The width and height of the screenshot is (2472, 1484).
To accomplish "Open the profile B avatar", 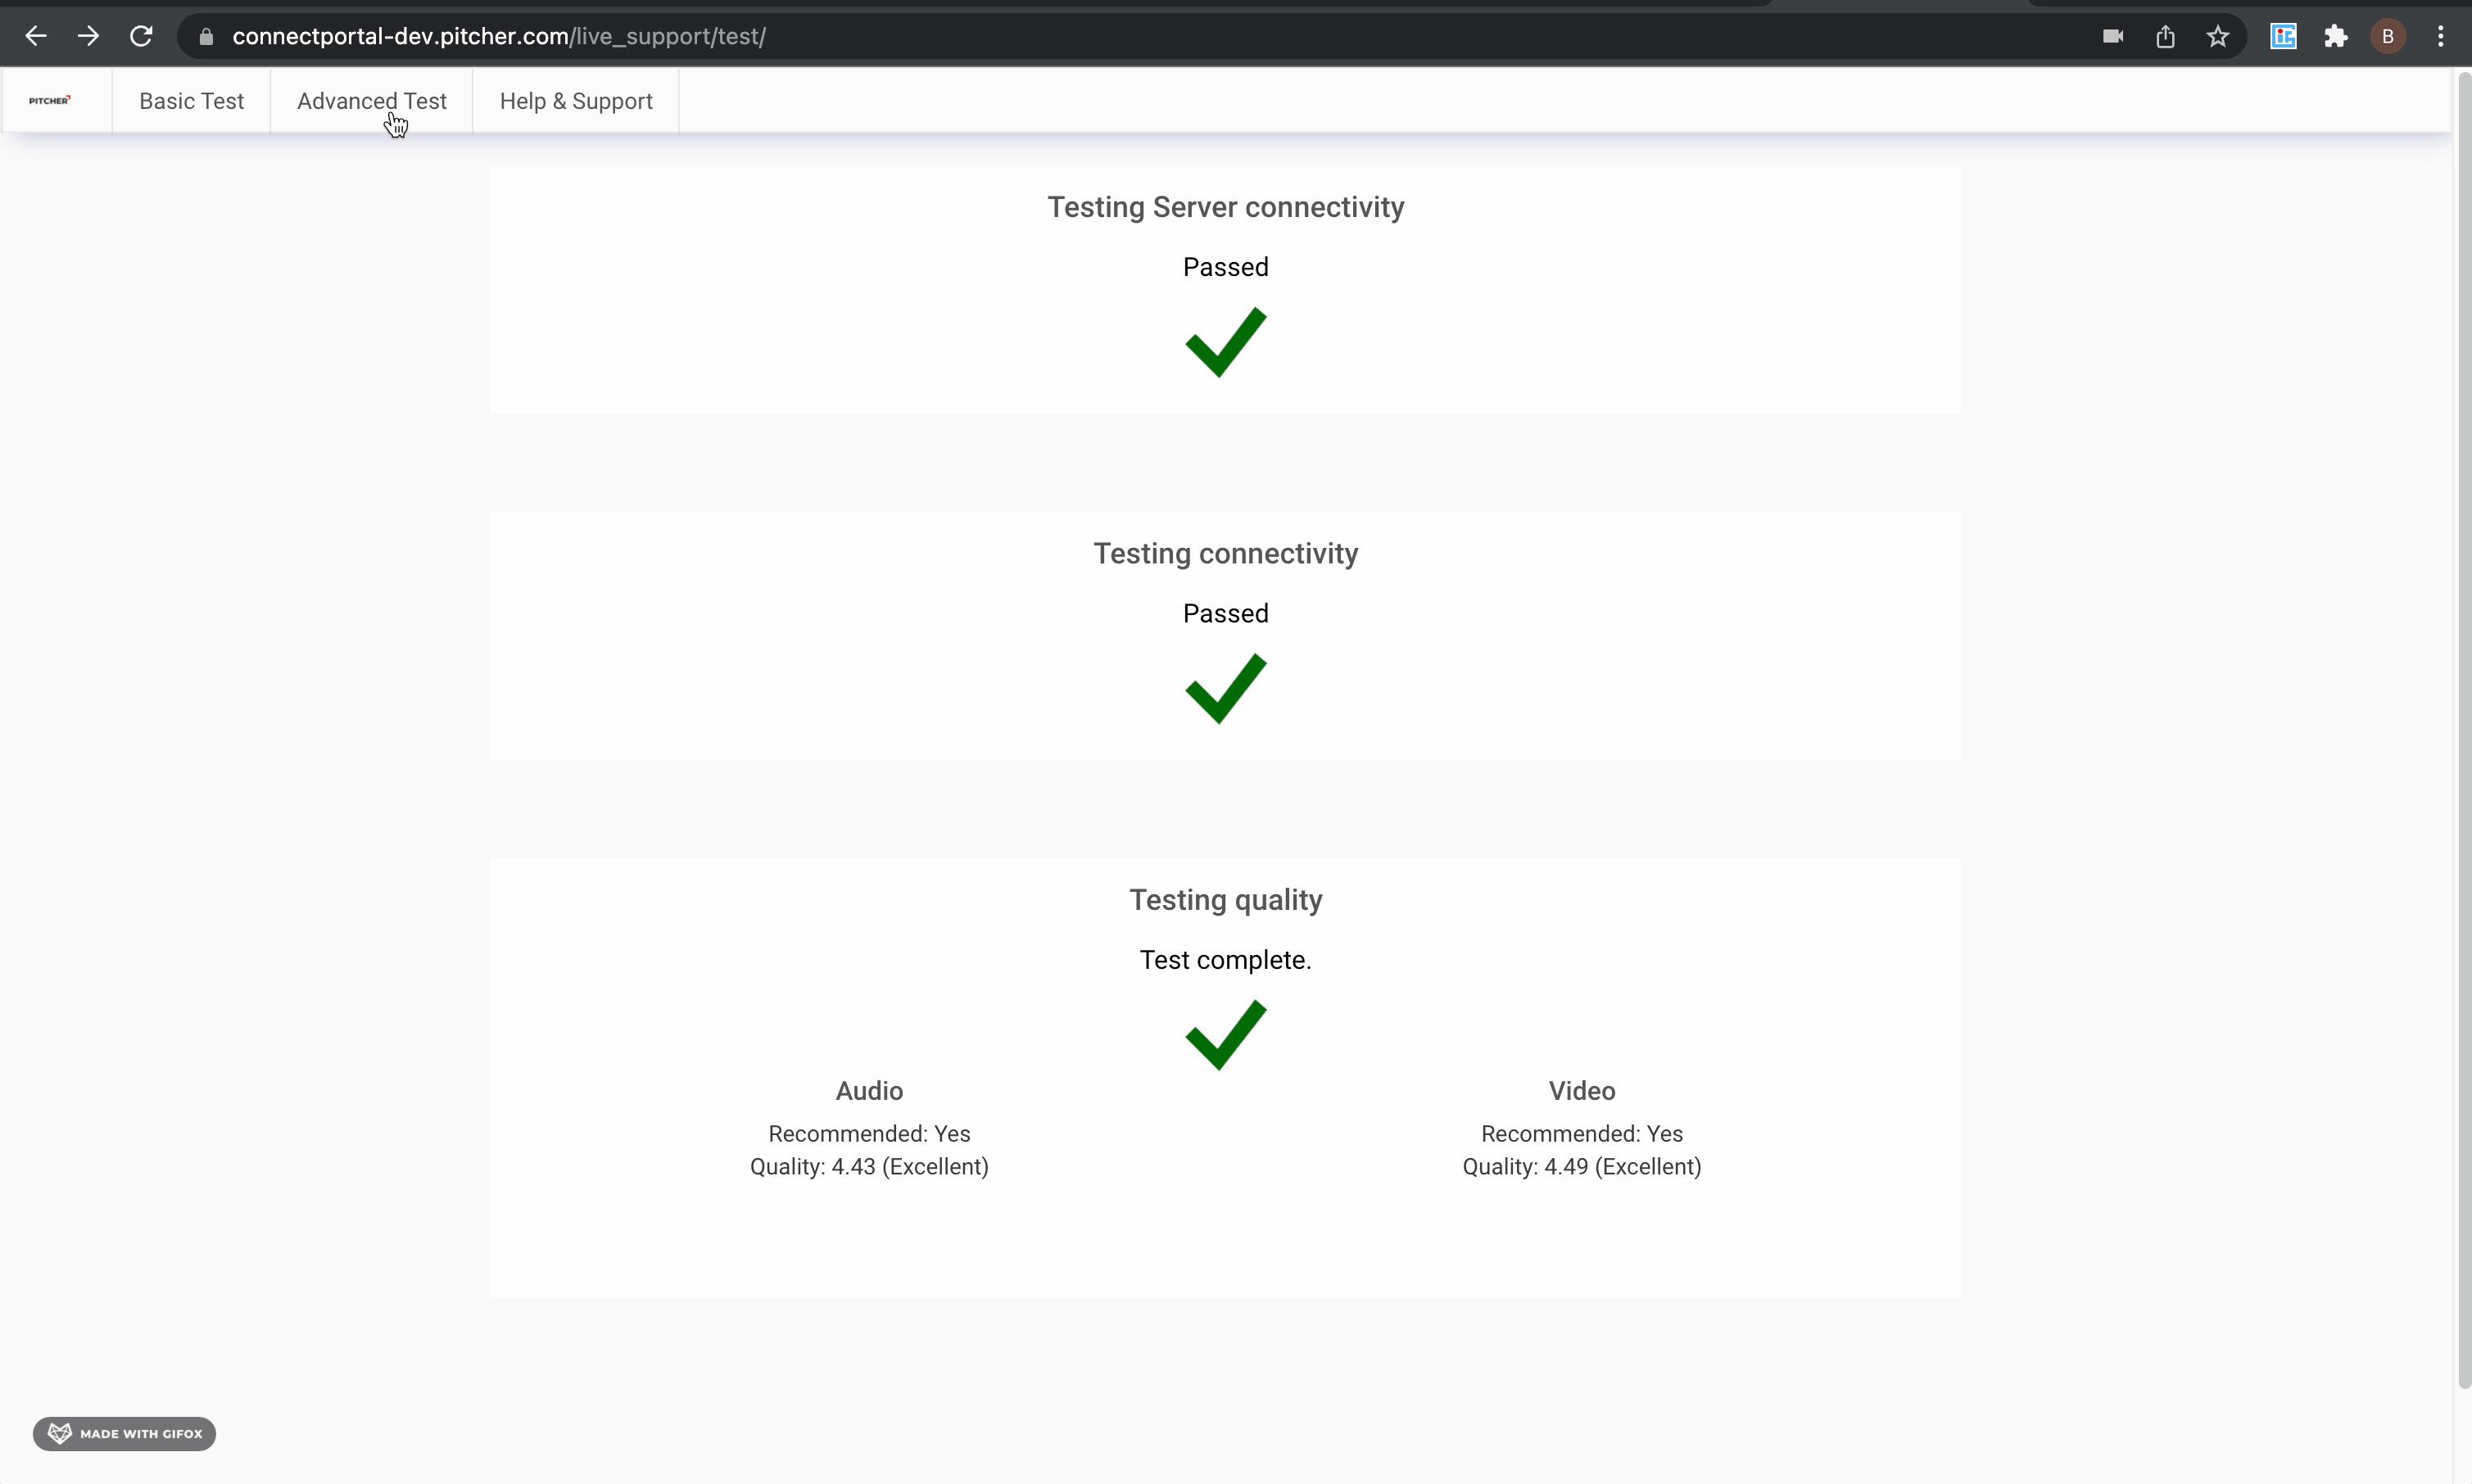I will pyautogui.click(x=2387, y=37).
